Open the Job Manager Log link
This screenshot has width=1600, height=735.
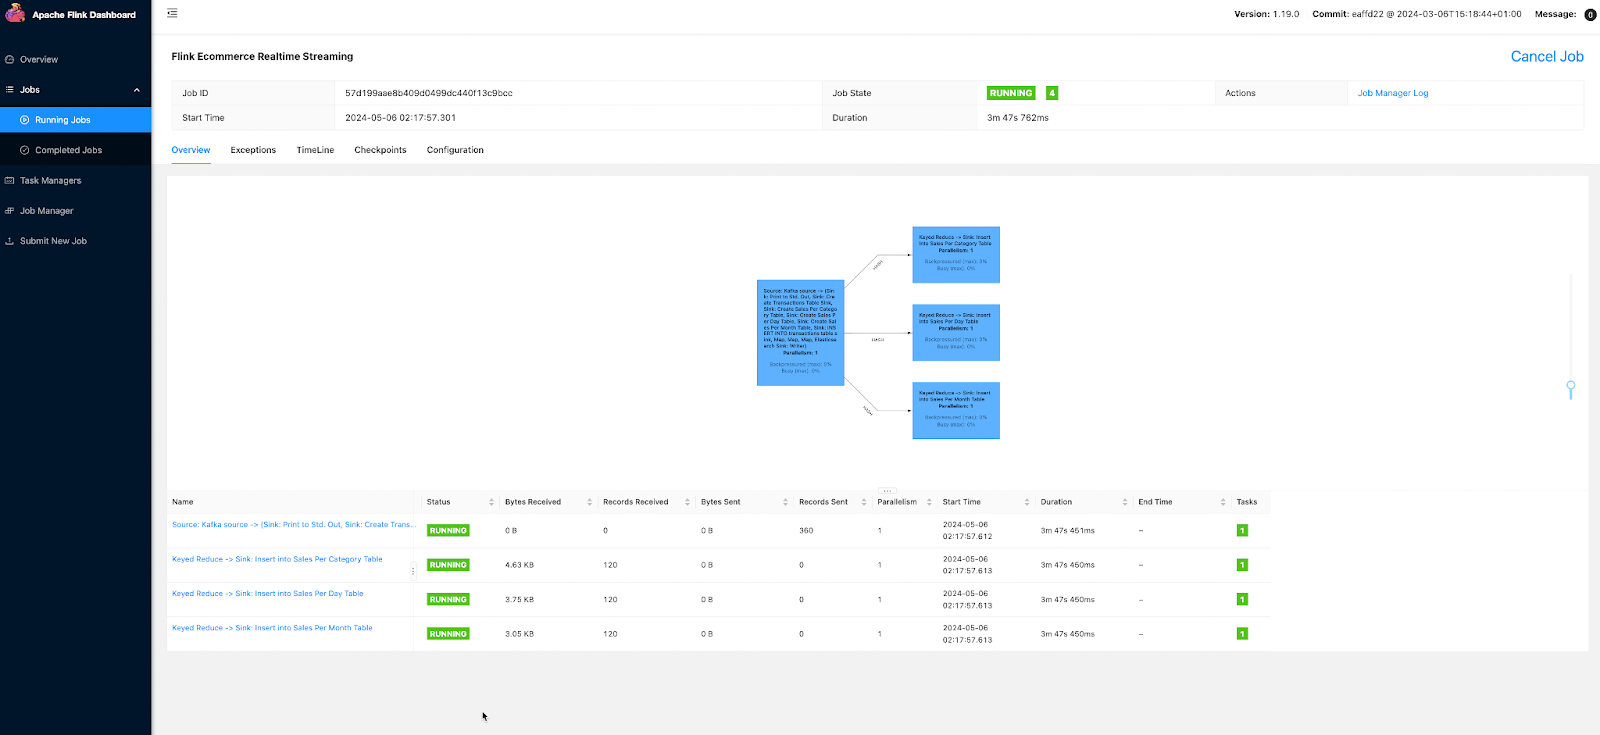point(1393,93)
